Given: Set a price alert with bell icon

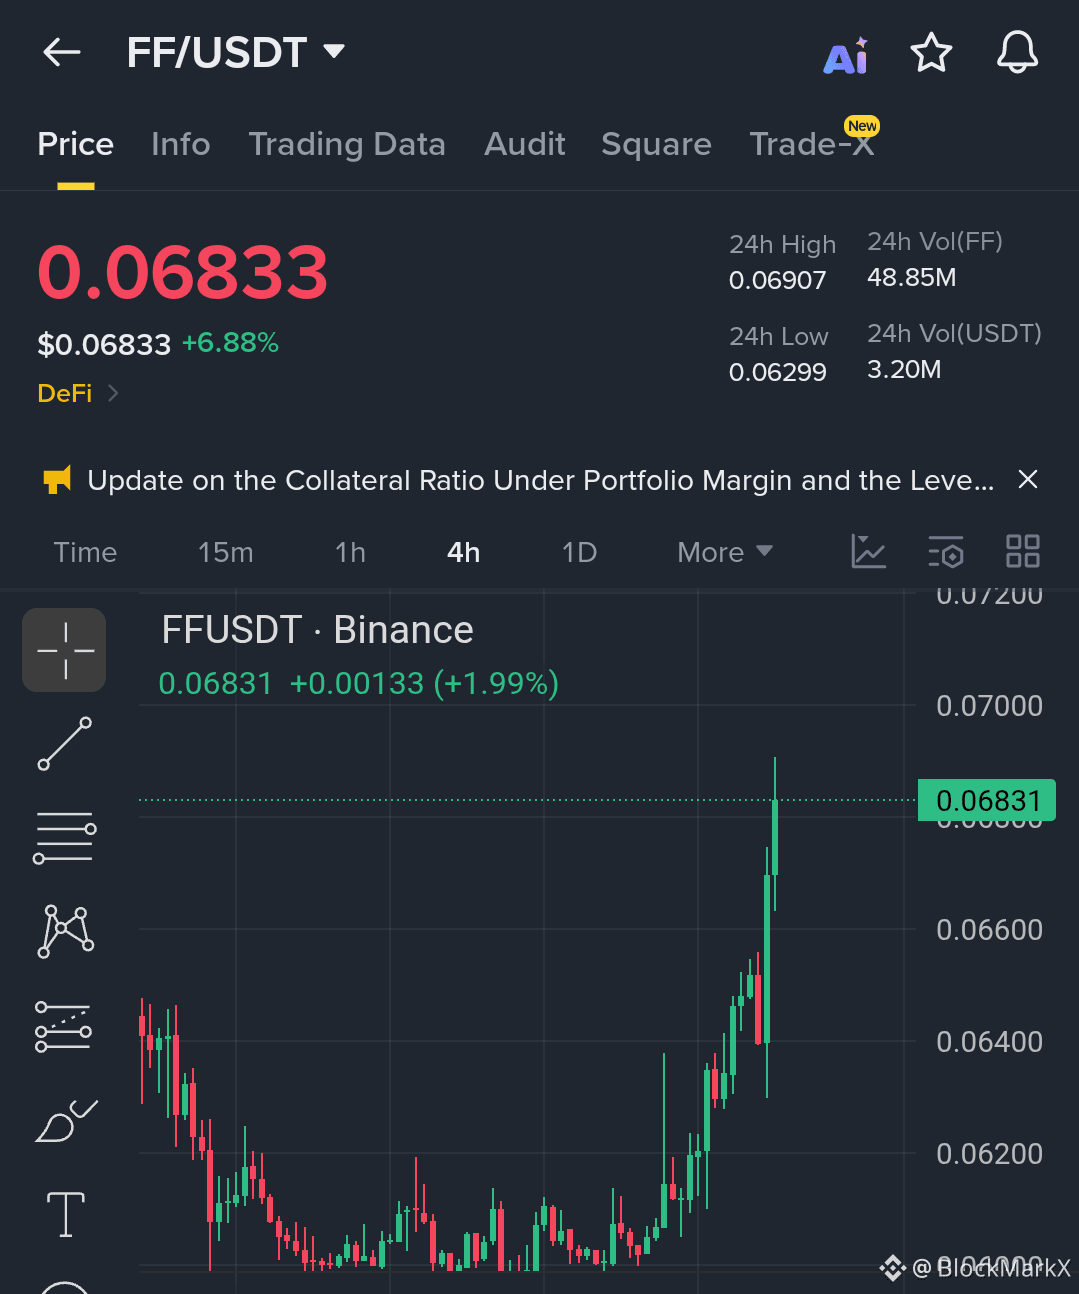Looking at the screenshot, I should pos(1017,52).
